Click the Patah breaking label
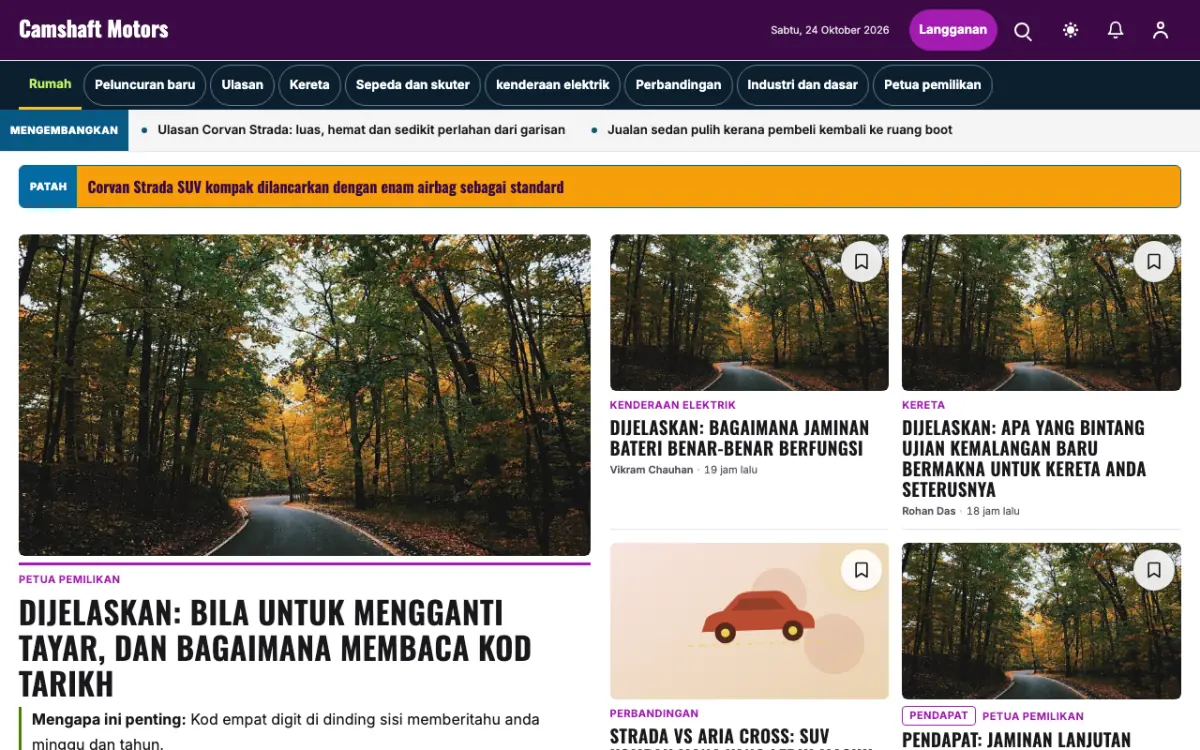This screenshot has height=750, width=1200. point(48,187)
